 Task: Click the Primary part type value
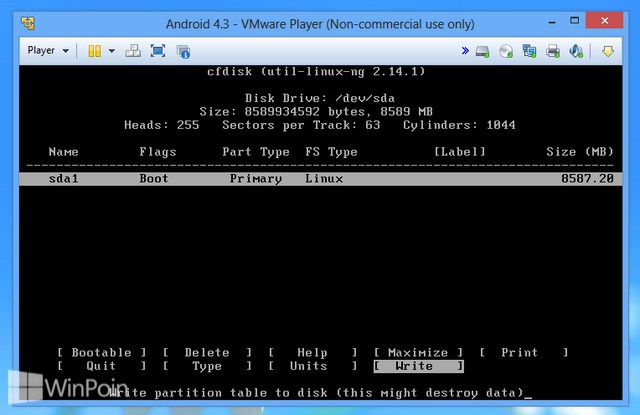tap(256, 179)
